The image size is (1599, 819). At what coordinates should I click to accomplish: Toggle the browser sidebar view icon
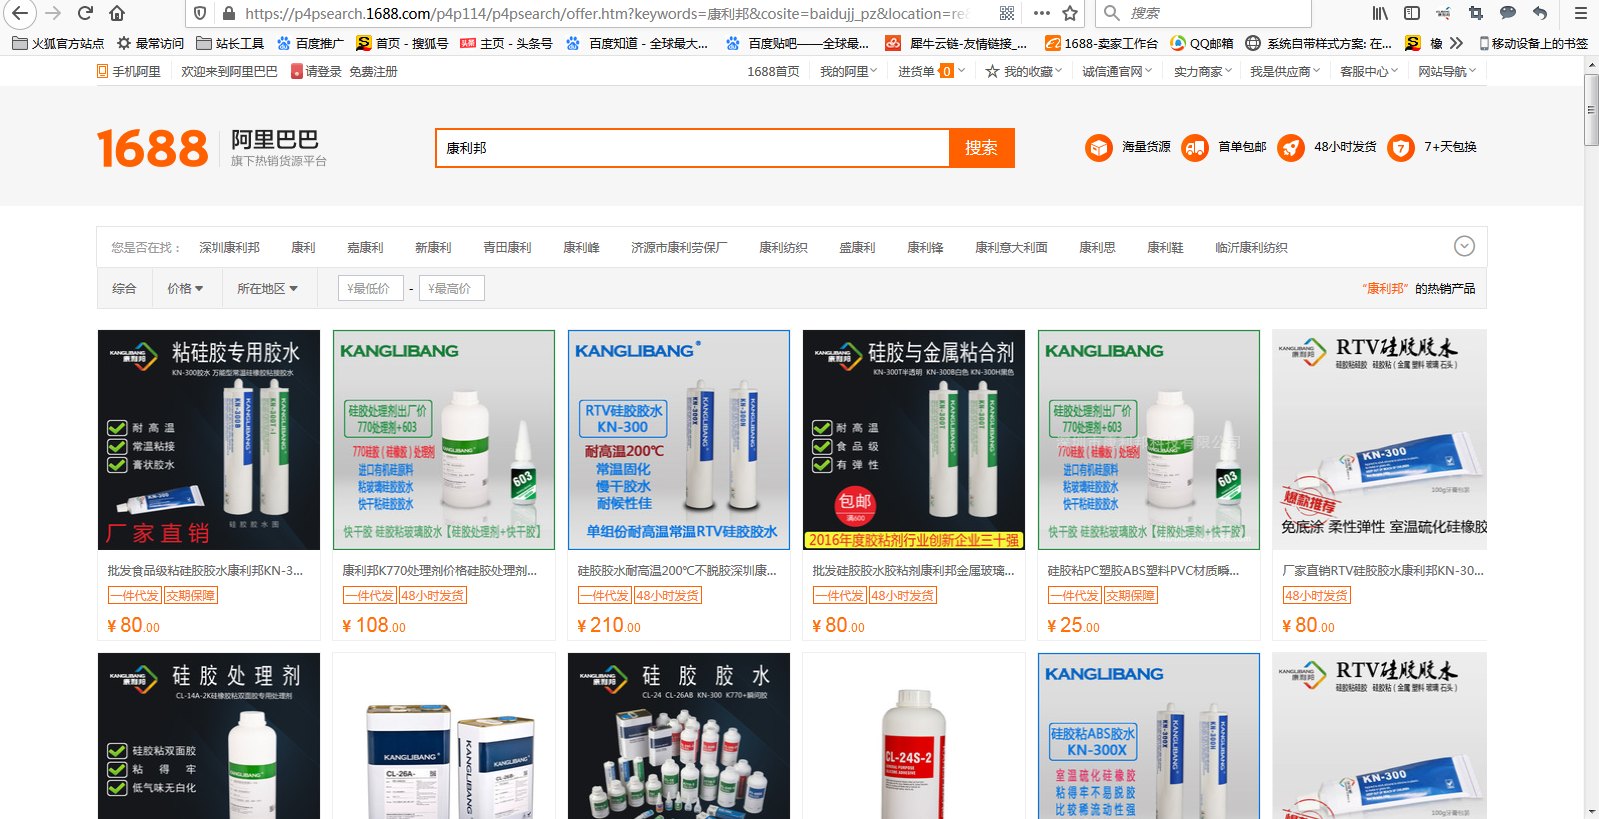[1412, 13]
